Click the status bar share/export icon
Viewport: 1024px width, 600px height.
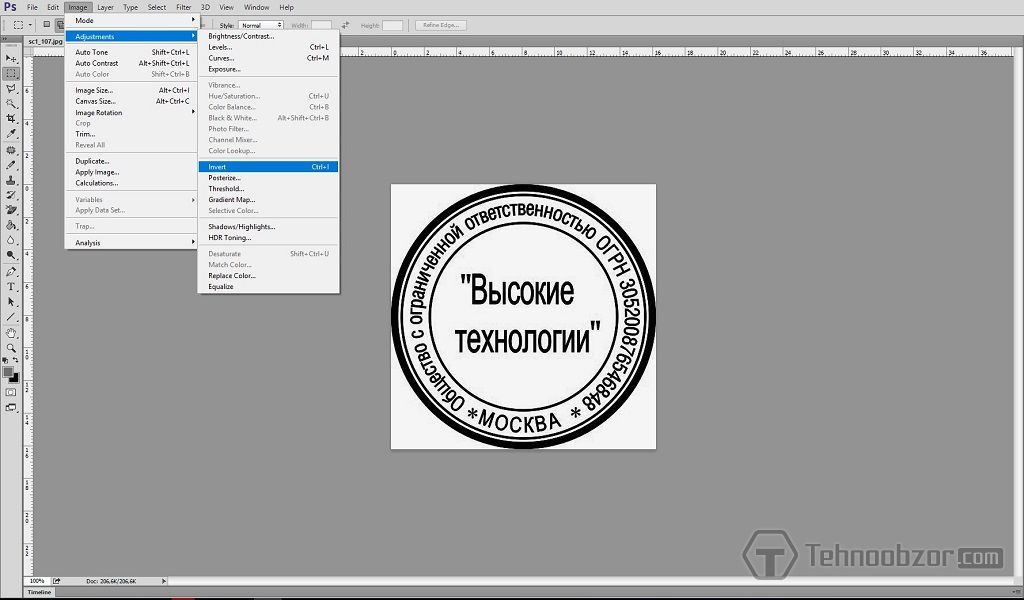56,580
